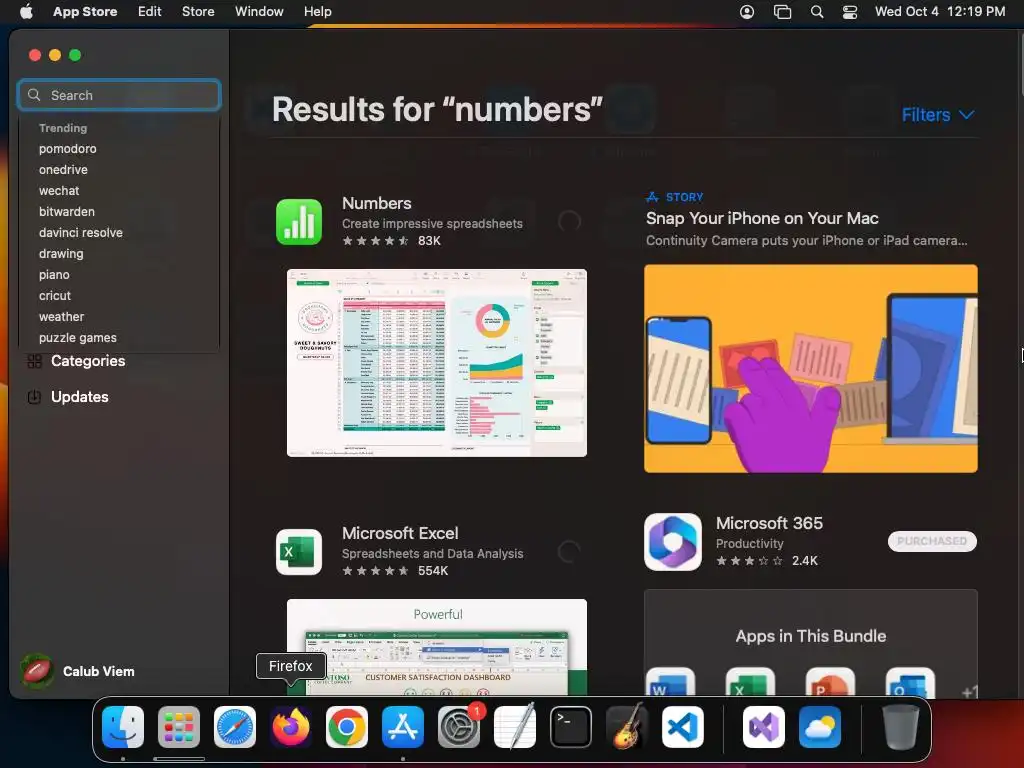Select Updates in the sidebar
This screenshot has height=768, width=1024.
[68, 396]
